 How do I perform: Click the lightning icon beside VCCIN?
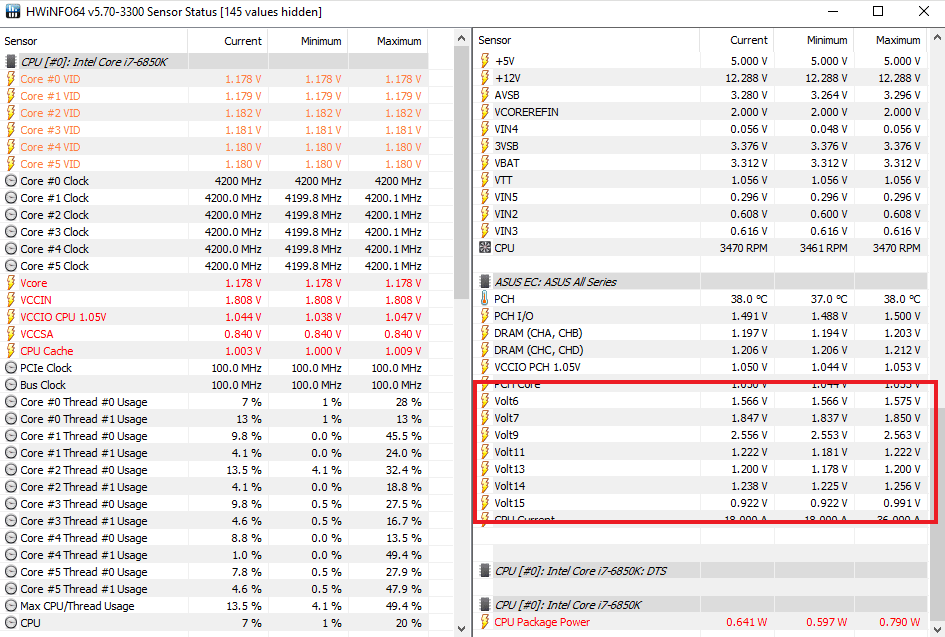pos(10,300)
